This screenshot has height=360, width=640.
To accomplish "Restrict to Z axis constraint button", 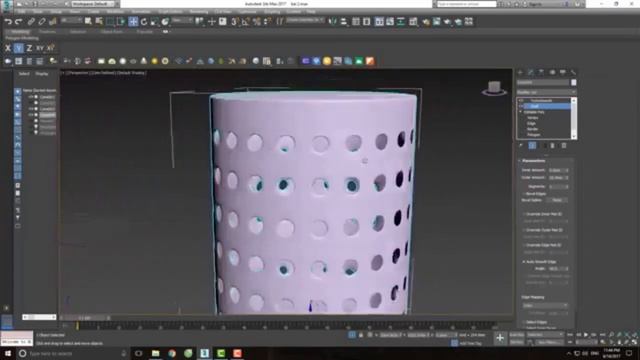I will click(x=29, y=48).
